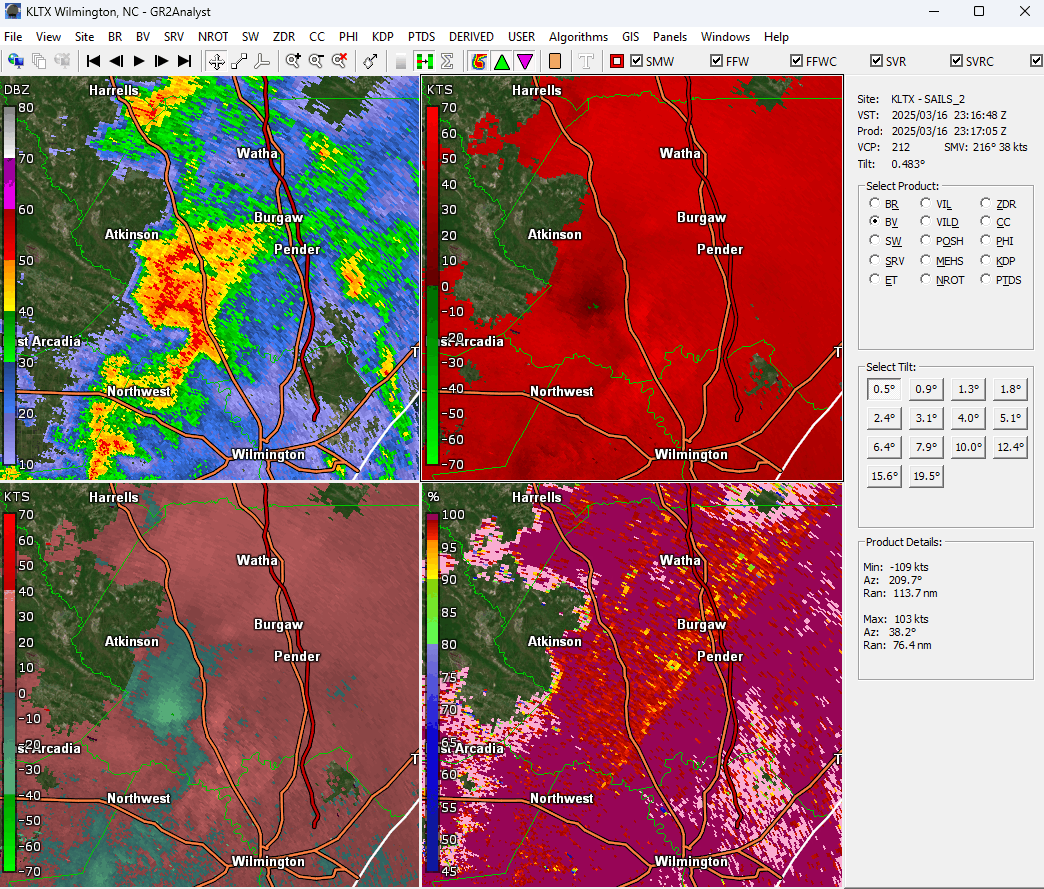Viewport: 1044px width, 889px height.
Task: Uncheck the SVR warnings checkbox
Action: pos(876,61)
